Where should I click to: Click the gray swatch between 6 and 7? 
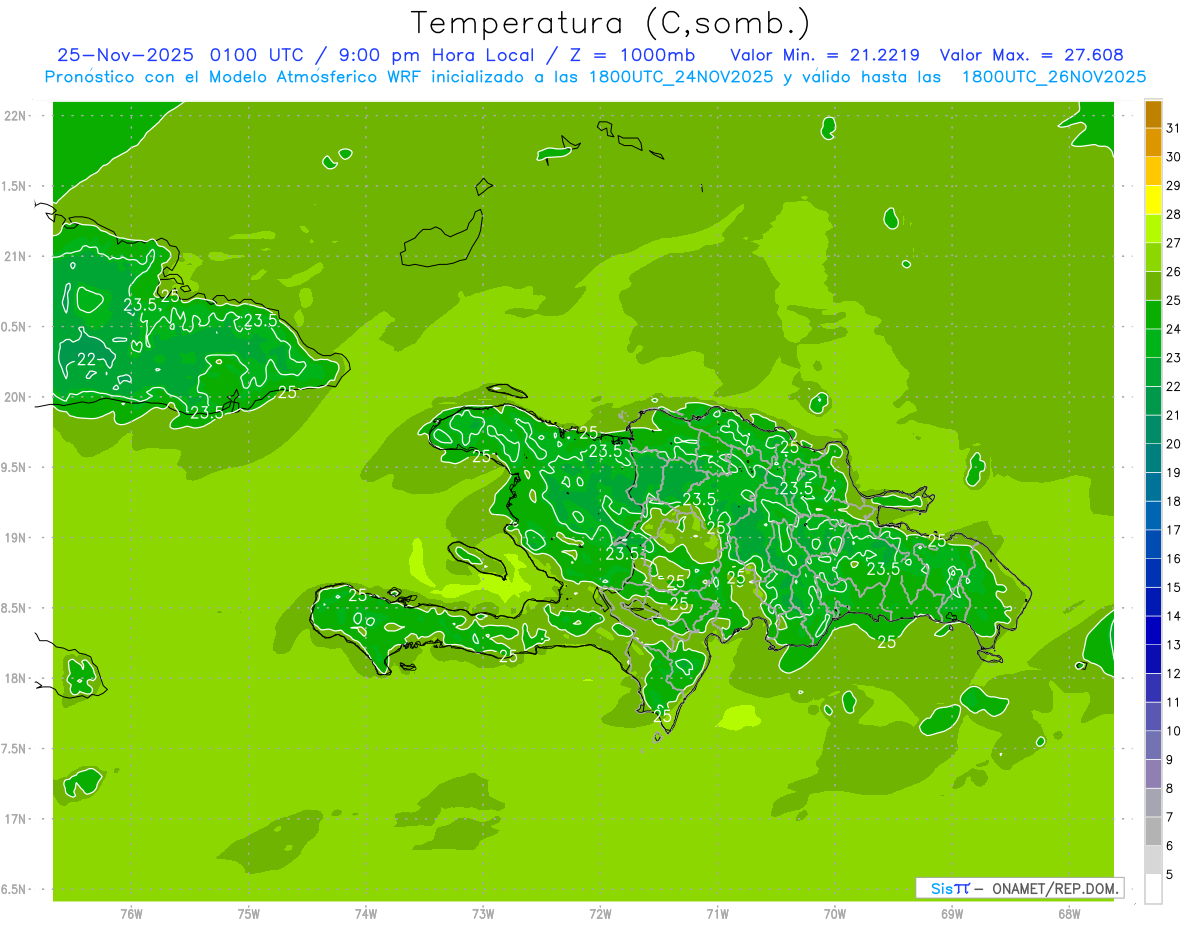pos(1153,832)
